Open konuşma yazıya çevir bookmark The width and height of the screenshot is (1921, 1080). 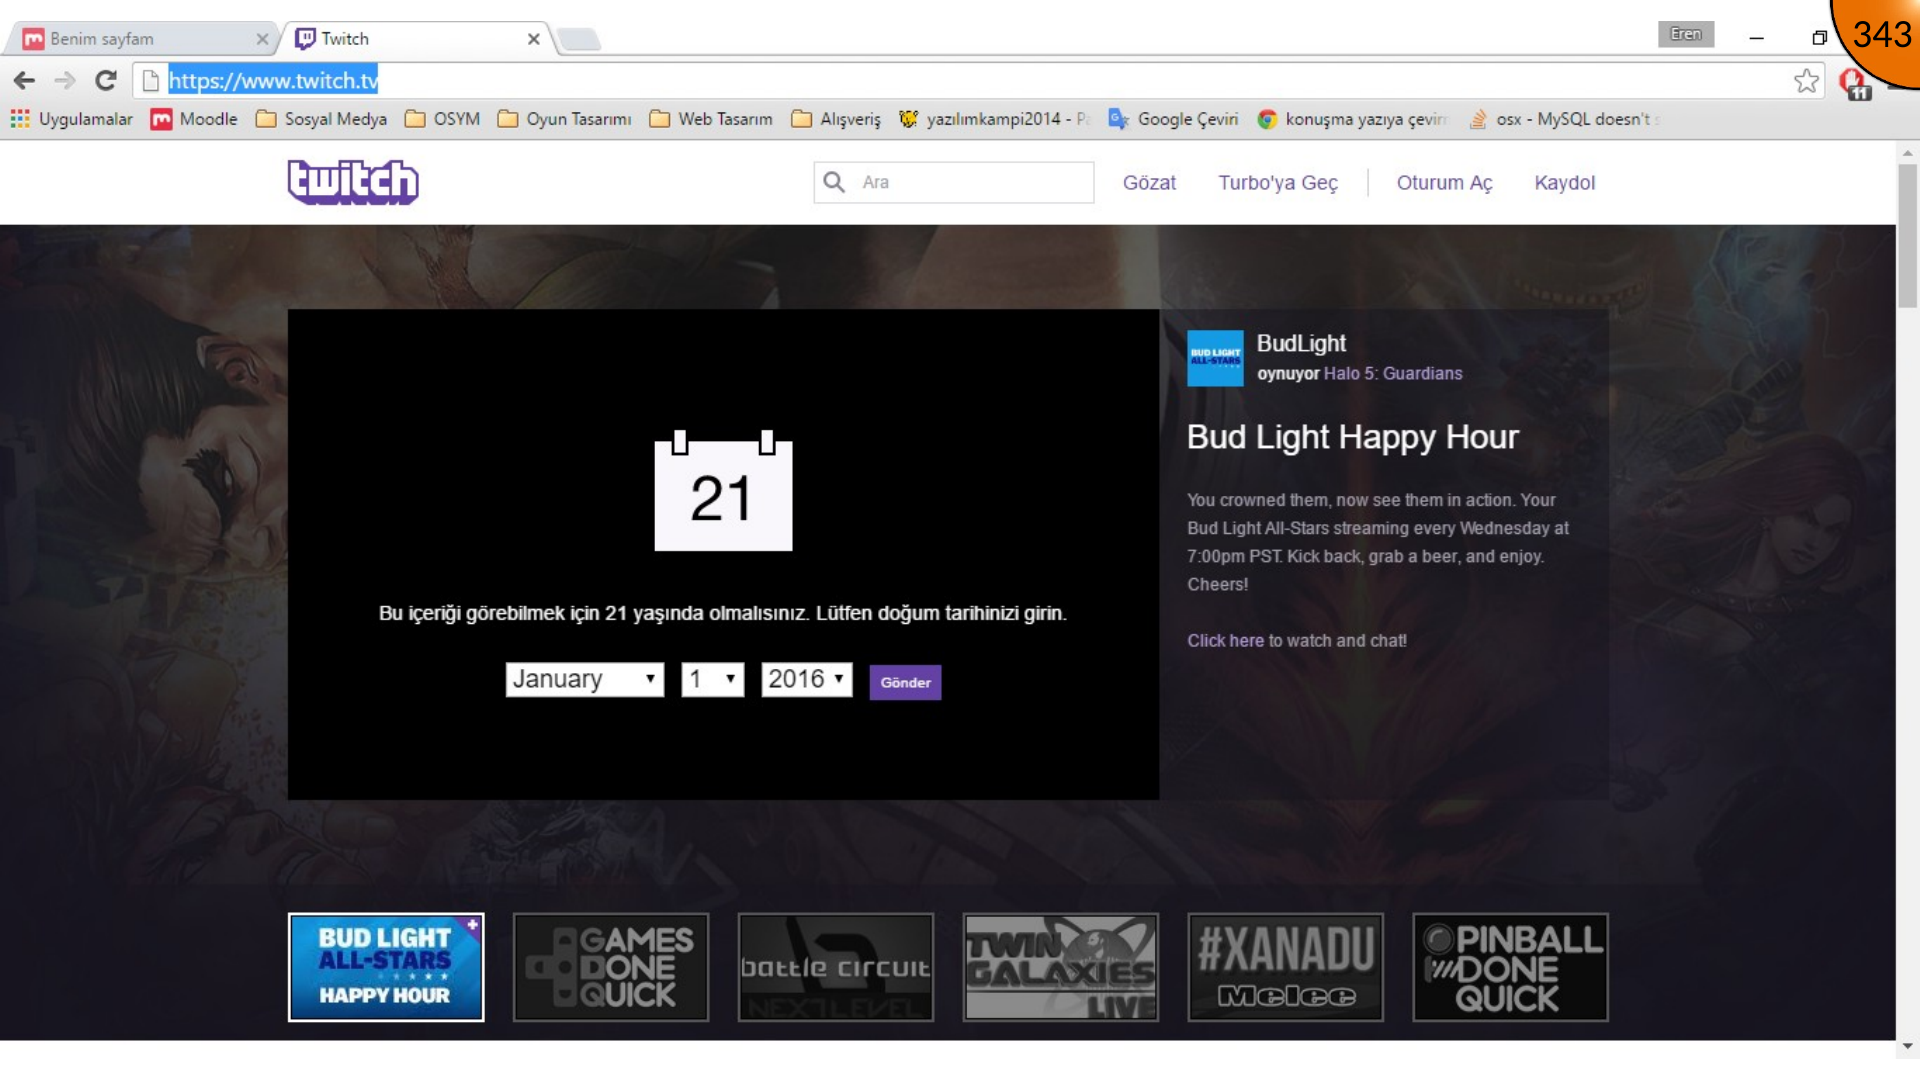tap(1352, 119)
